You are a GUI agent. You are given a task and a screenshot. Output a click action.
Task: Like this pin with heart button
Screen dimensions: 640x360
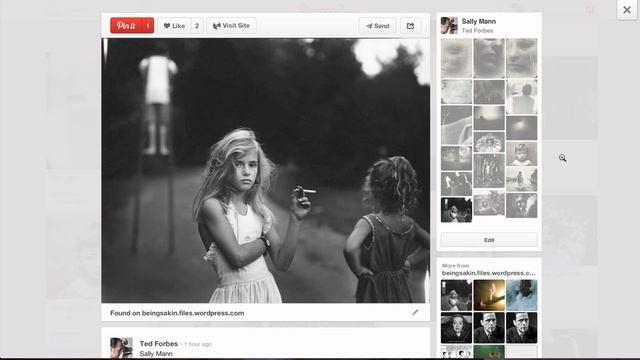tap(174, 26)
